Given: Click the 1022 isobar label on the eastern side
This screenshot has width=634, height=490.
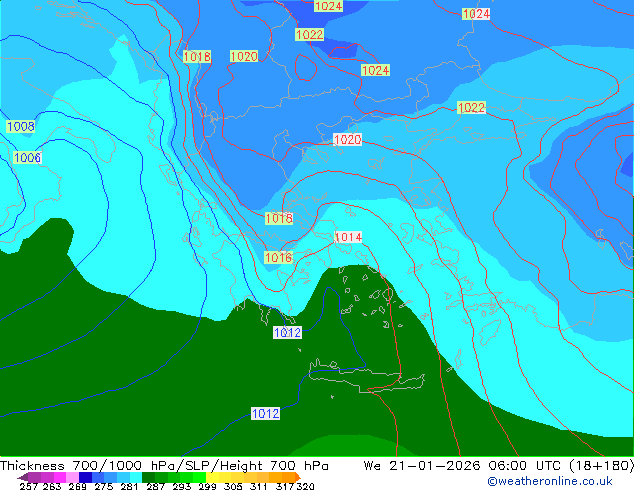Looking at the screenshot, I should [x=471, y=108].
